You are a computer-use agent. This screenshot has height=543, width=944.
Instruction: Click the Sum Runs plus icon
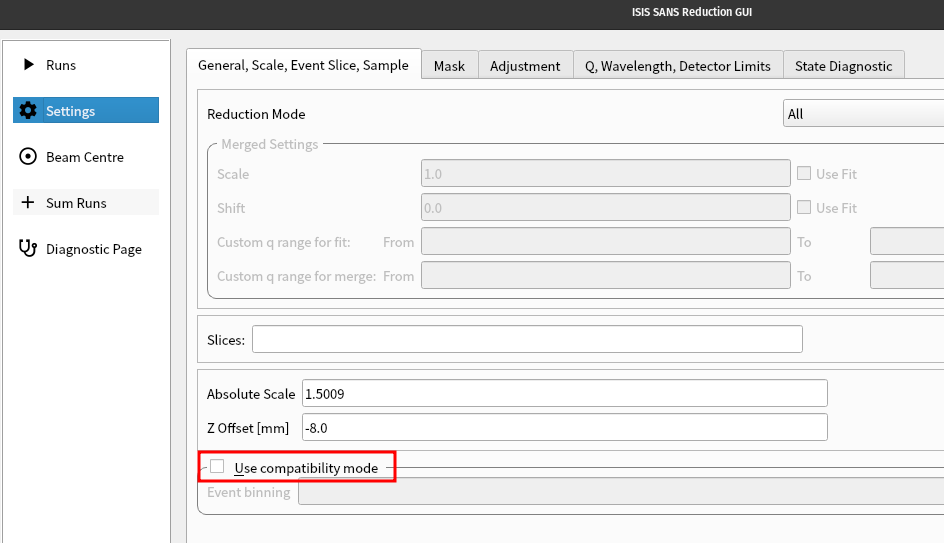(28, 203)
